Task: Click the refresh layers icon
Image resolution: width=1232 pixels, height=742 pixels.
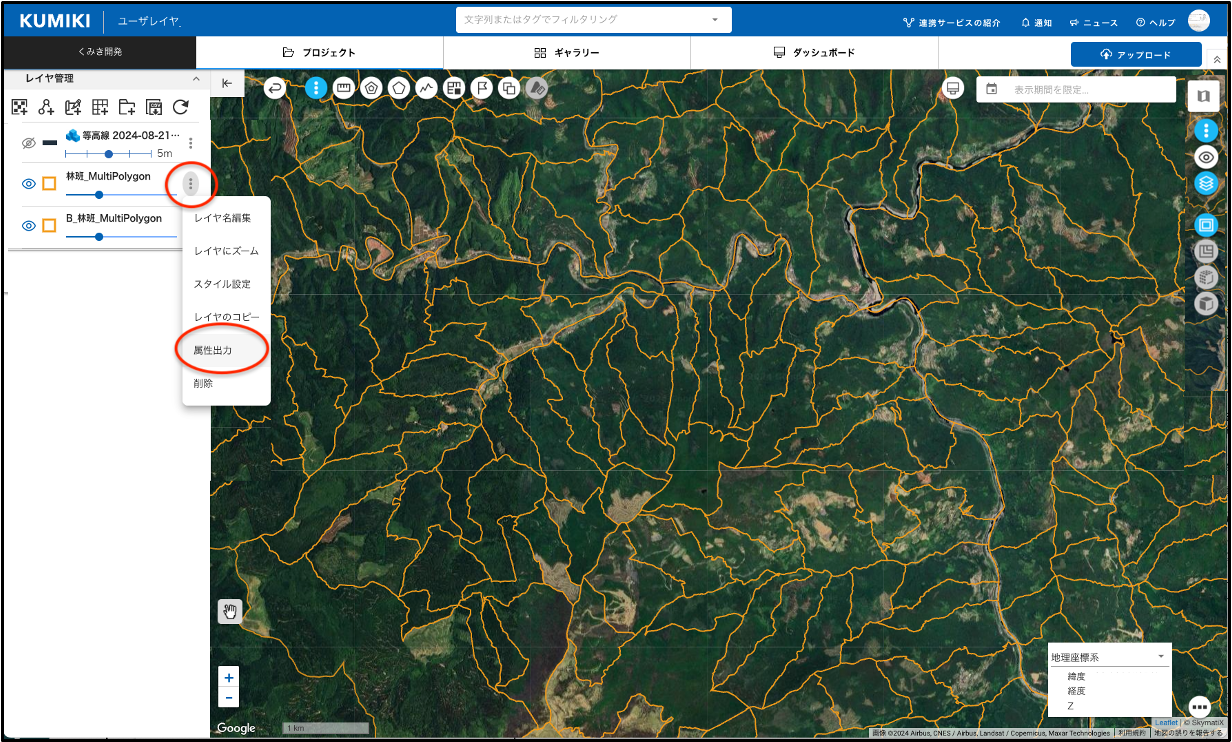Action: point(181,107)
